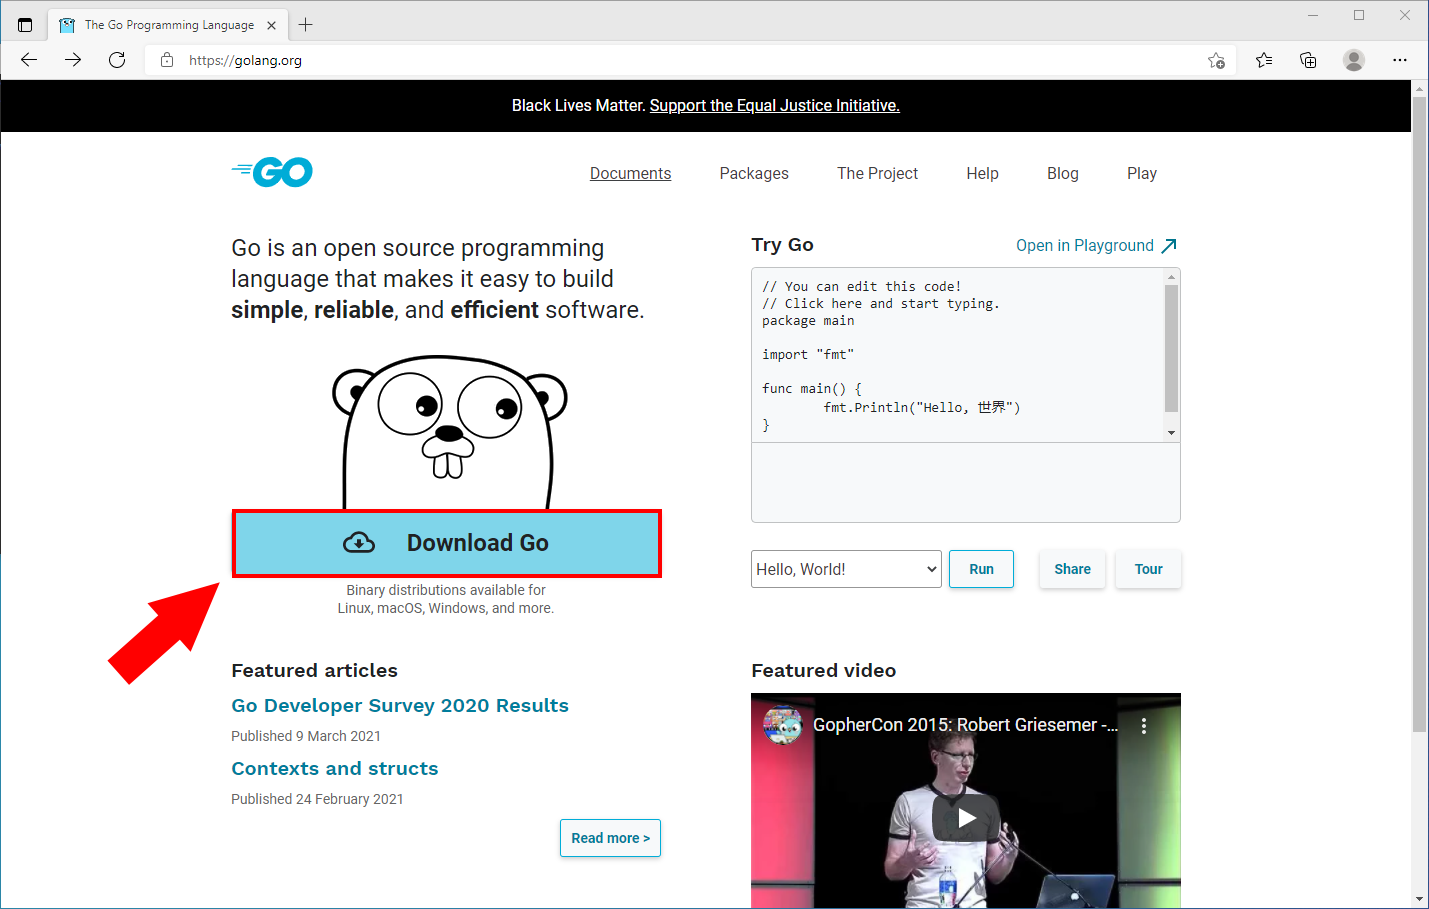Close the Go Programming Language tab

[x=271, y=25]
